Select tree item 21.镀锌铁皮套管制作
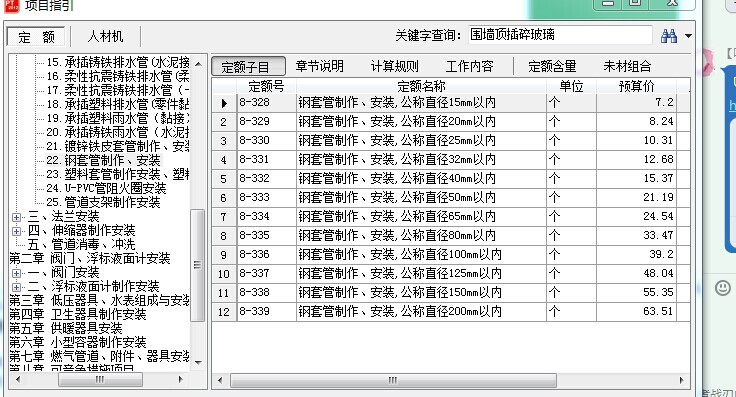 (x=117, y=146)
